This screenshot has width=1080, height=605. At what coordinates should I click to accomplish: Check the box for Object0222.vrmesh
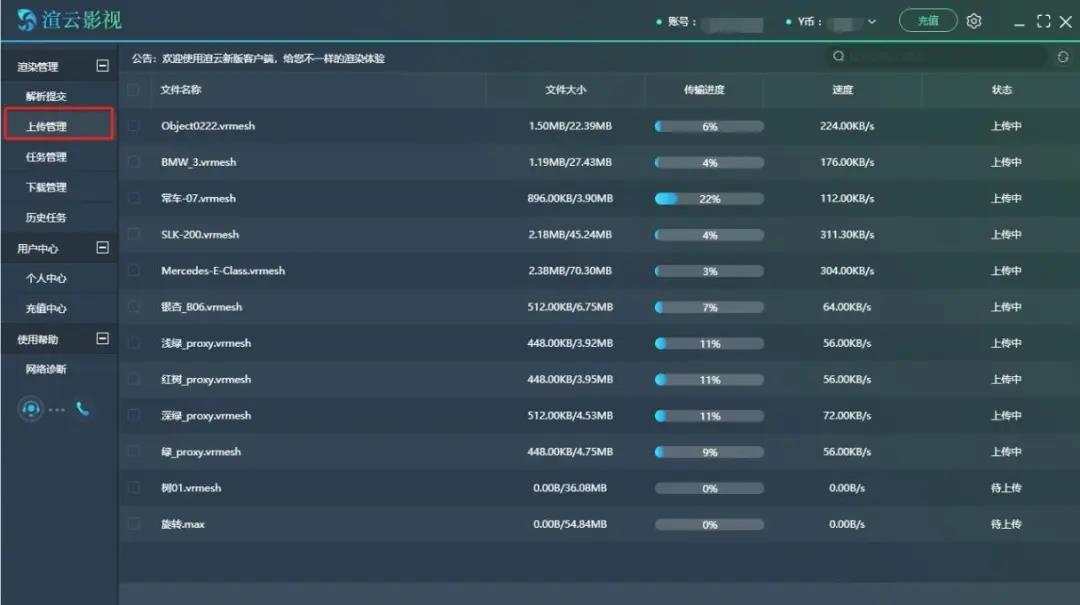pyautogui.click(x=134, y=126)
